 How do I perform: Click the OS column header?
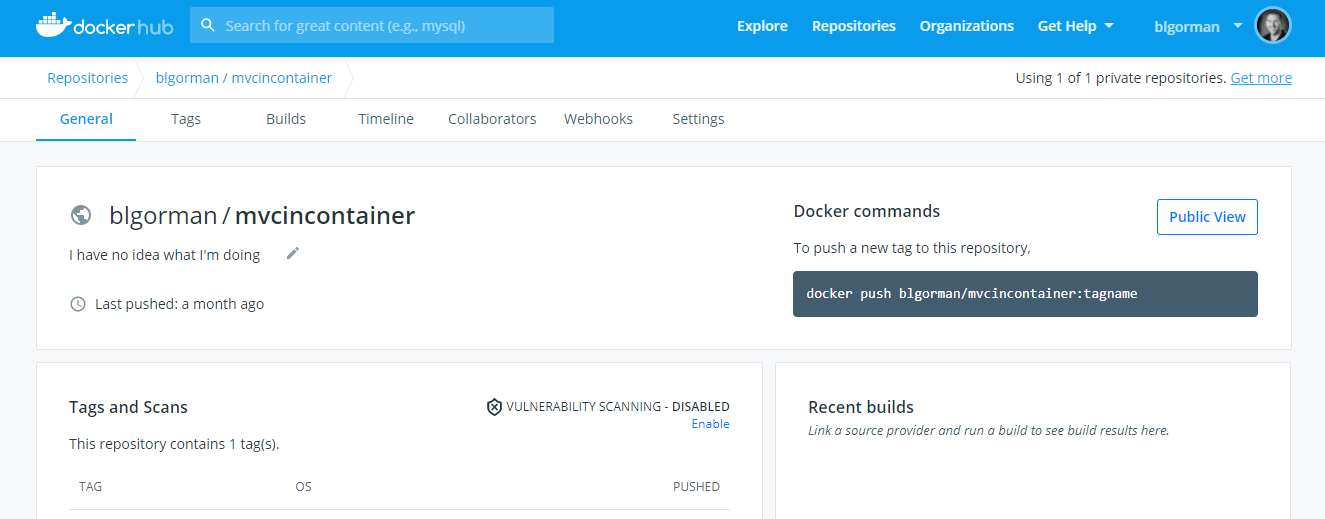coord(304,487)
